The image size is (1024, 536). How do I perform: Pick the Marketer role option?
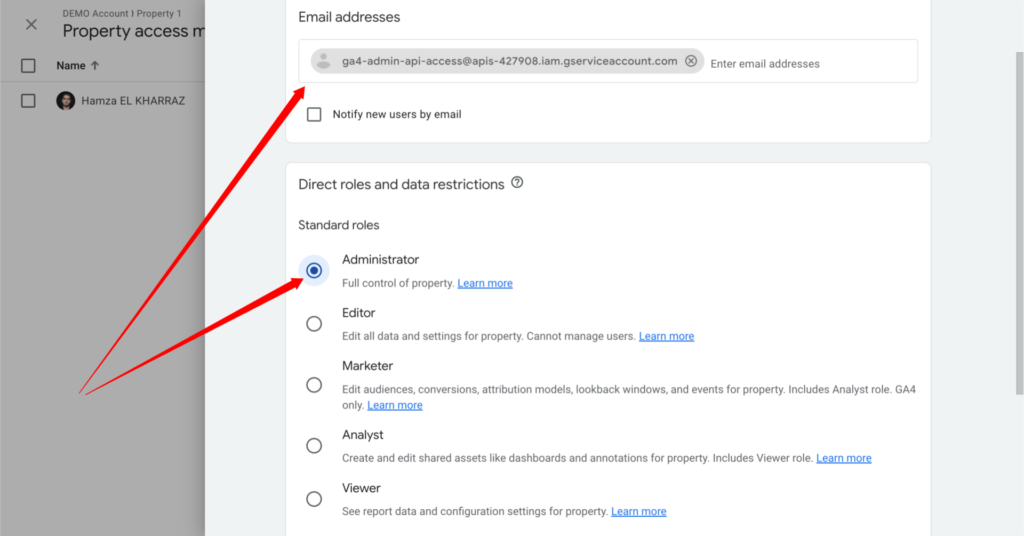[x=314, y=385]
